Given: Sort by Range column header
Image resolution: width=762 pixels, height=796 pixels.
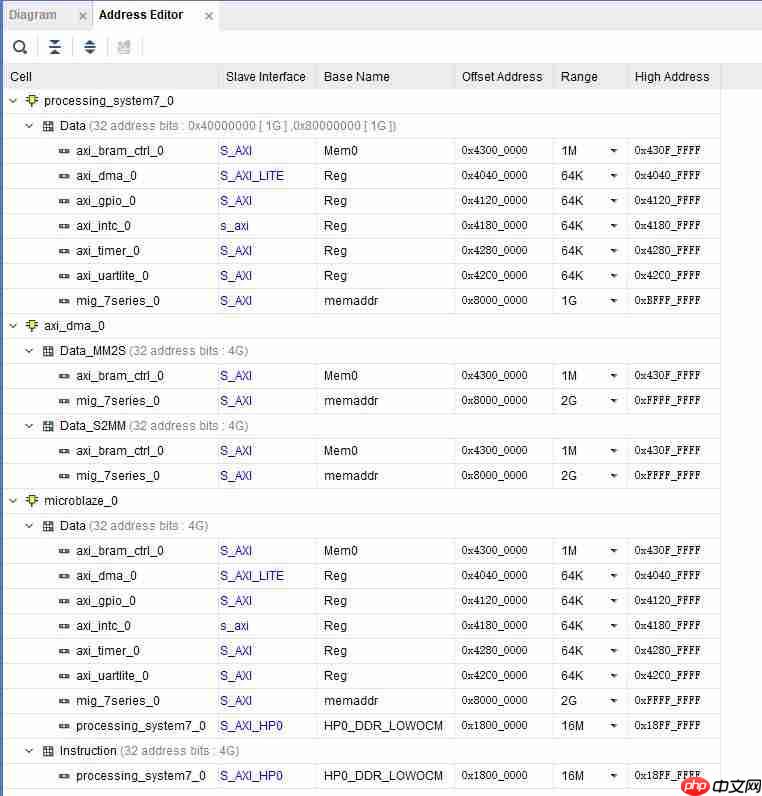Looking at the screenshot, I should pos(590,77).
